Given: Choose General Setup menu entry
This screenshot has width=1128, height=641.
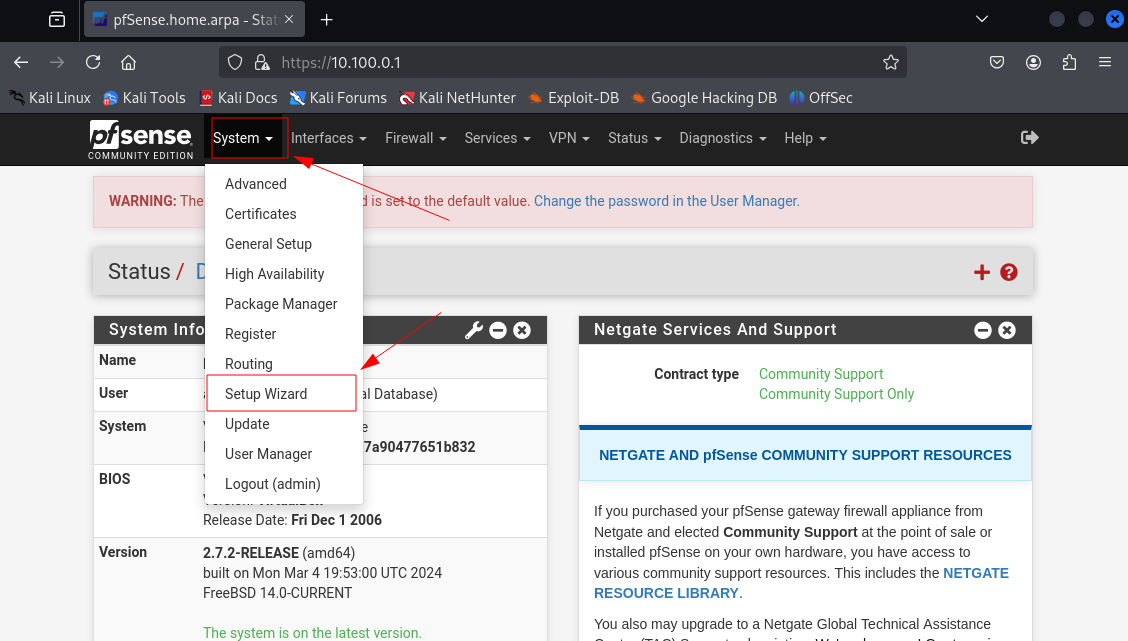Looking at the screenshot, I should pos(284,244).
